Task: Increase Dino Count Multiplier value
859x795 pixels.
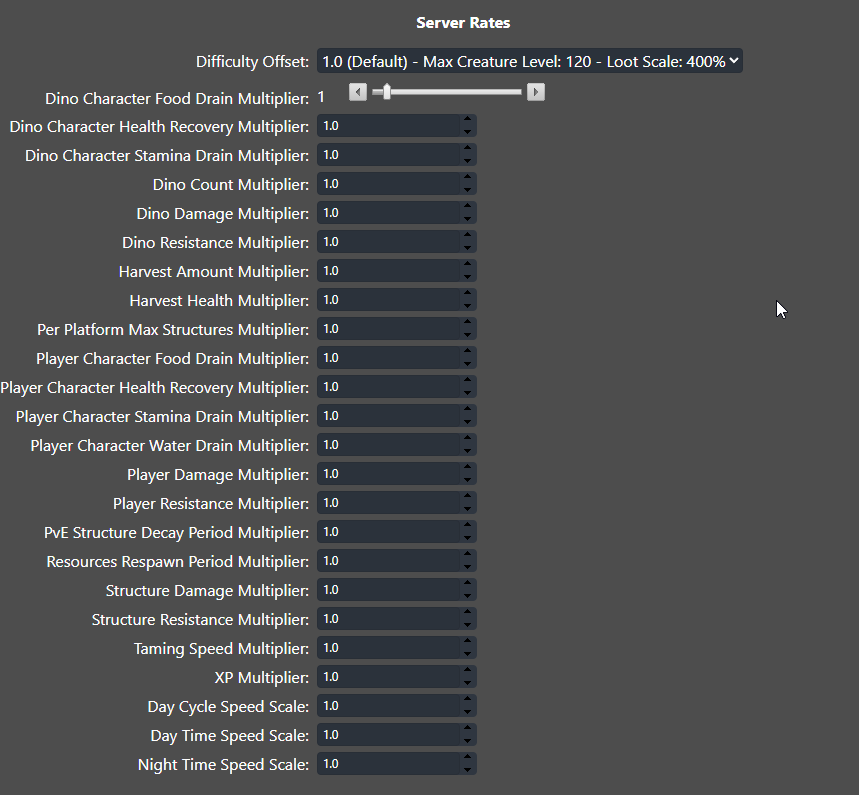Action: [467, 179]
